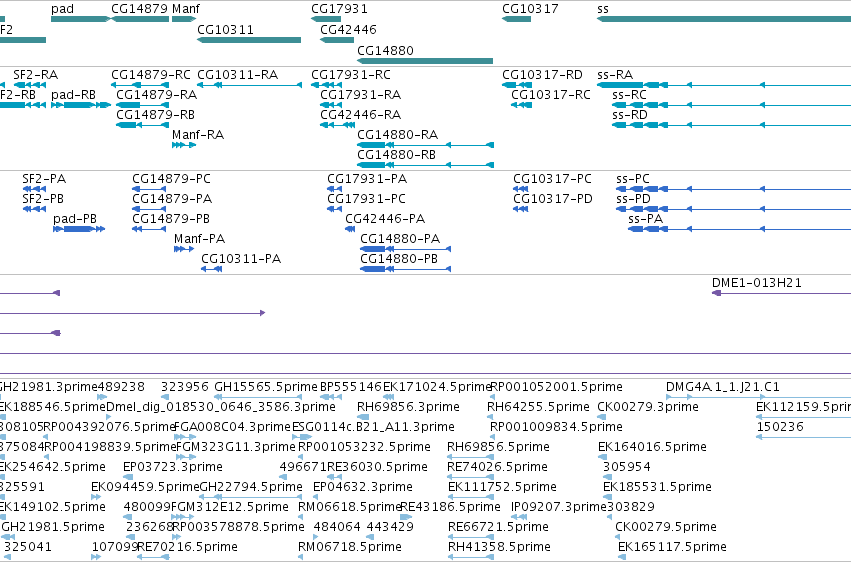Click the RE43186.5prime EST label
This screenshot has height=562, width=851.
click(450, 508)
